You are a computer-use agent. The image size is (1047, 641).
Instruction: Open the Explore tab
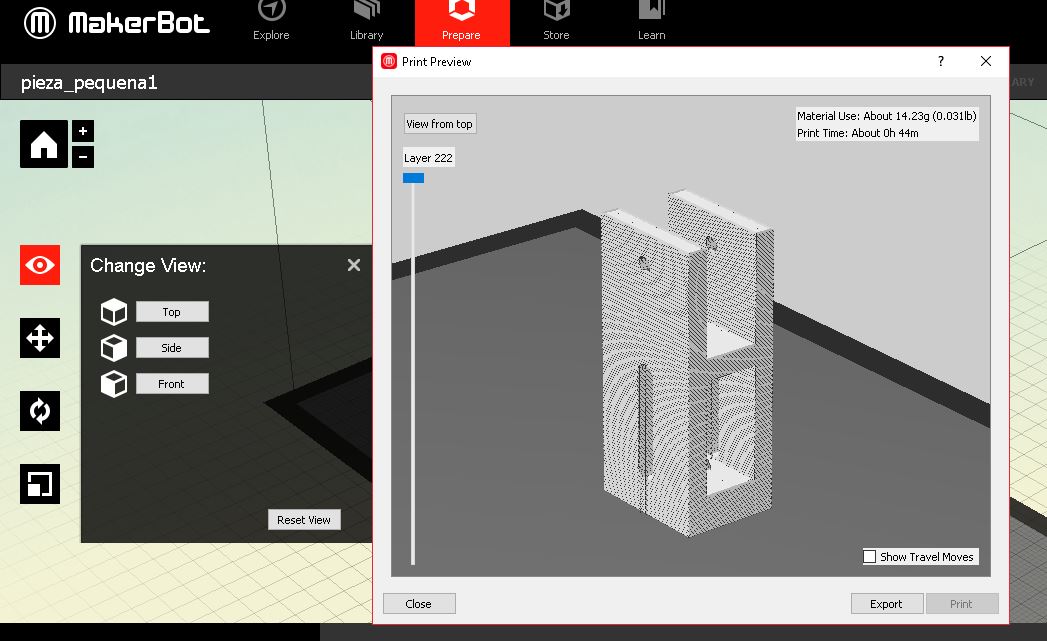271,22
